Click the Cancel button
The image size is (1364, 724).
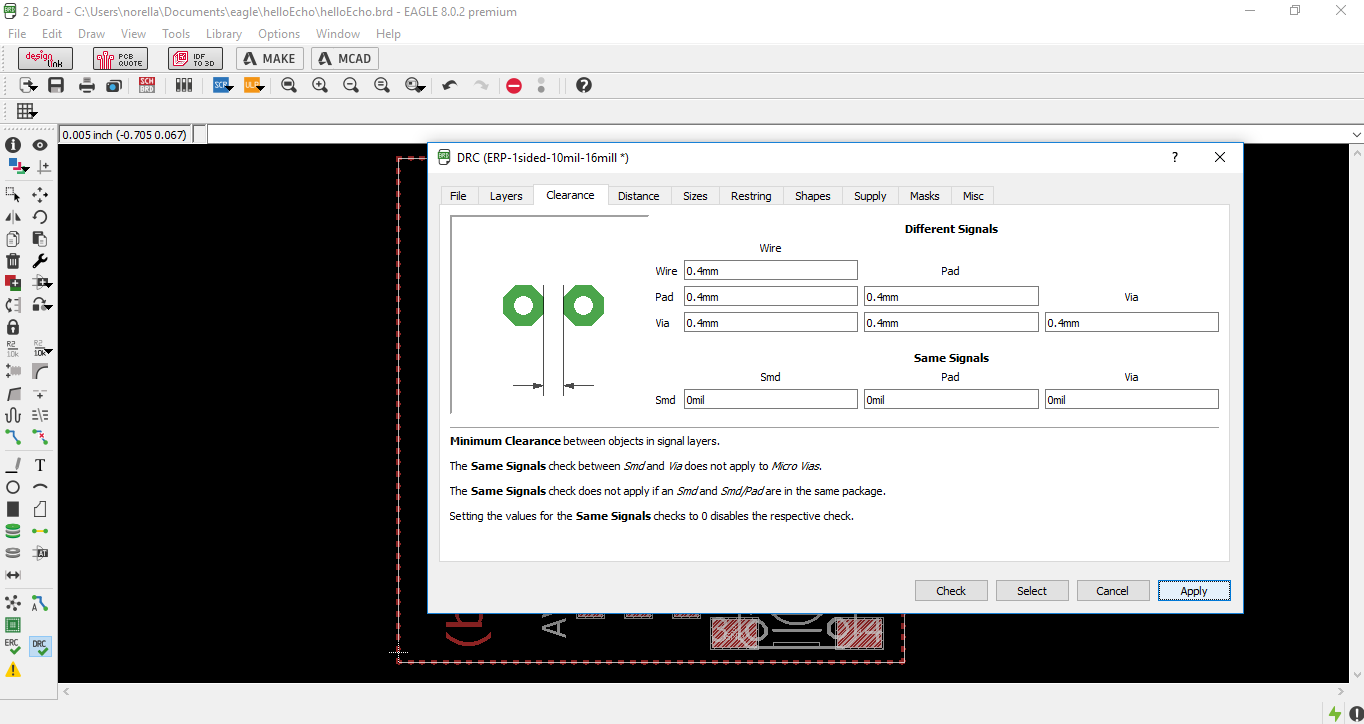1112,591
